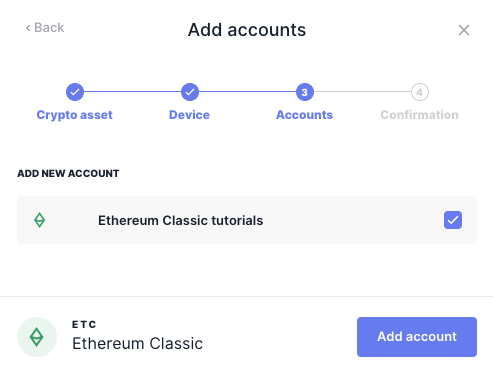Click the small Ethereum Classic diamond icon in account row
Image resolution: width=493 pixels, height=374 pixels.
[x=40, y=220]
